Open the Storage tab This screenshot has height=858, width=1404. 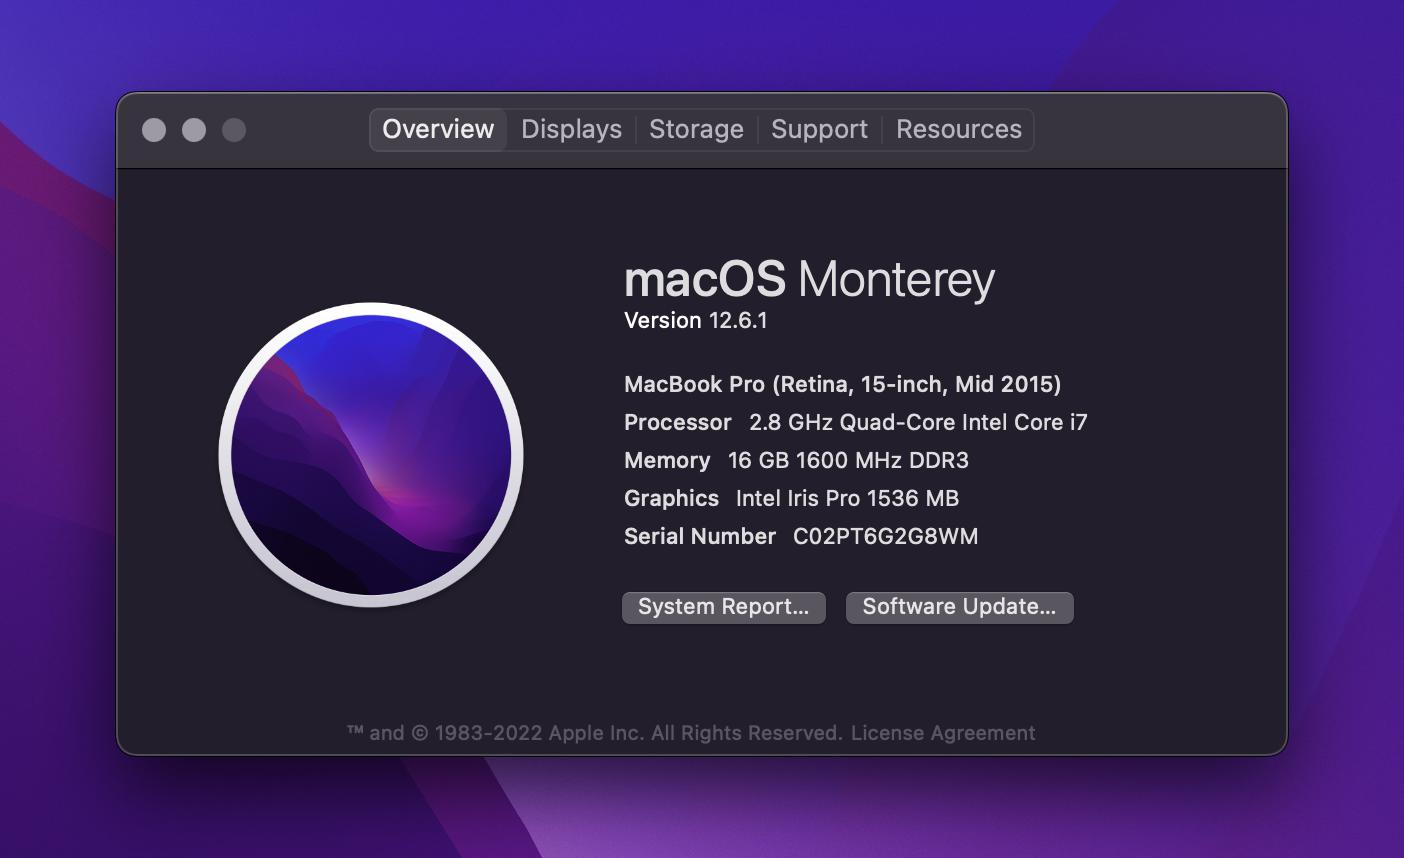click(696, 130)
